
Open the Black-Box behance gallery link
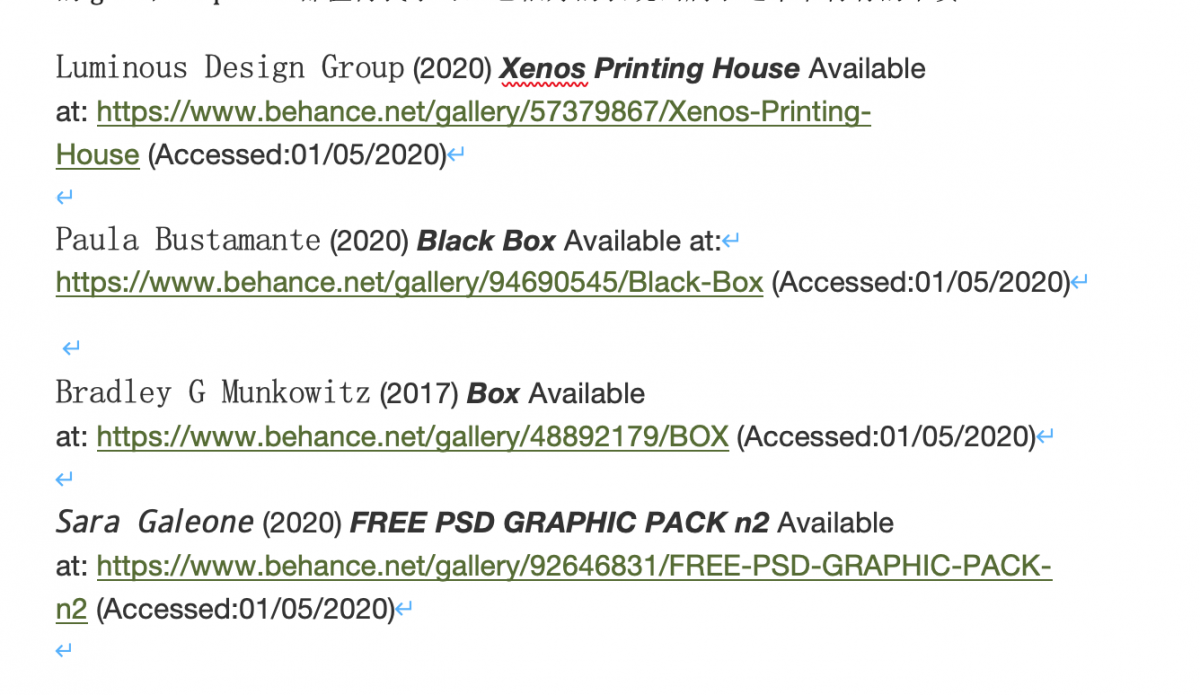point(410,283)
